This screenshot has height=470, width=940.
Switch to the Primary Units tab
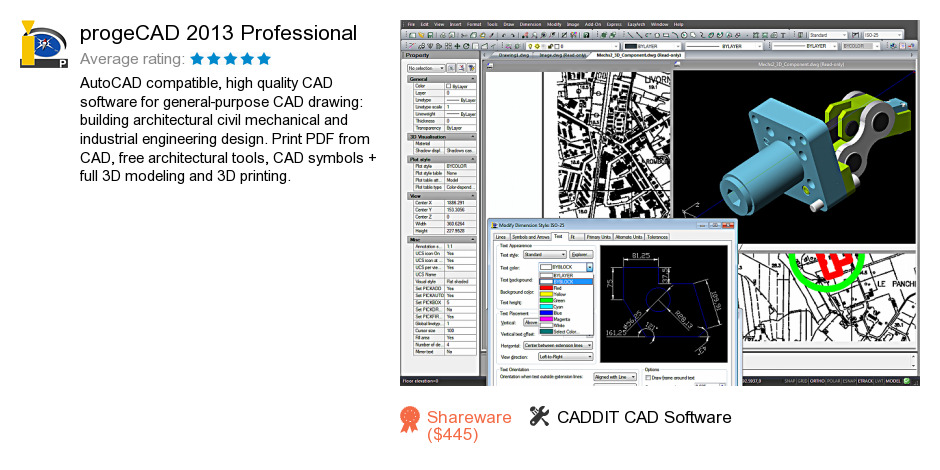coord(599,237)
